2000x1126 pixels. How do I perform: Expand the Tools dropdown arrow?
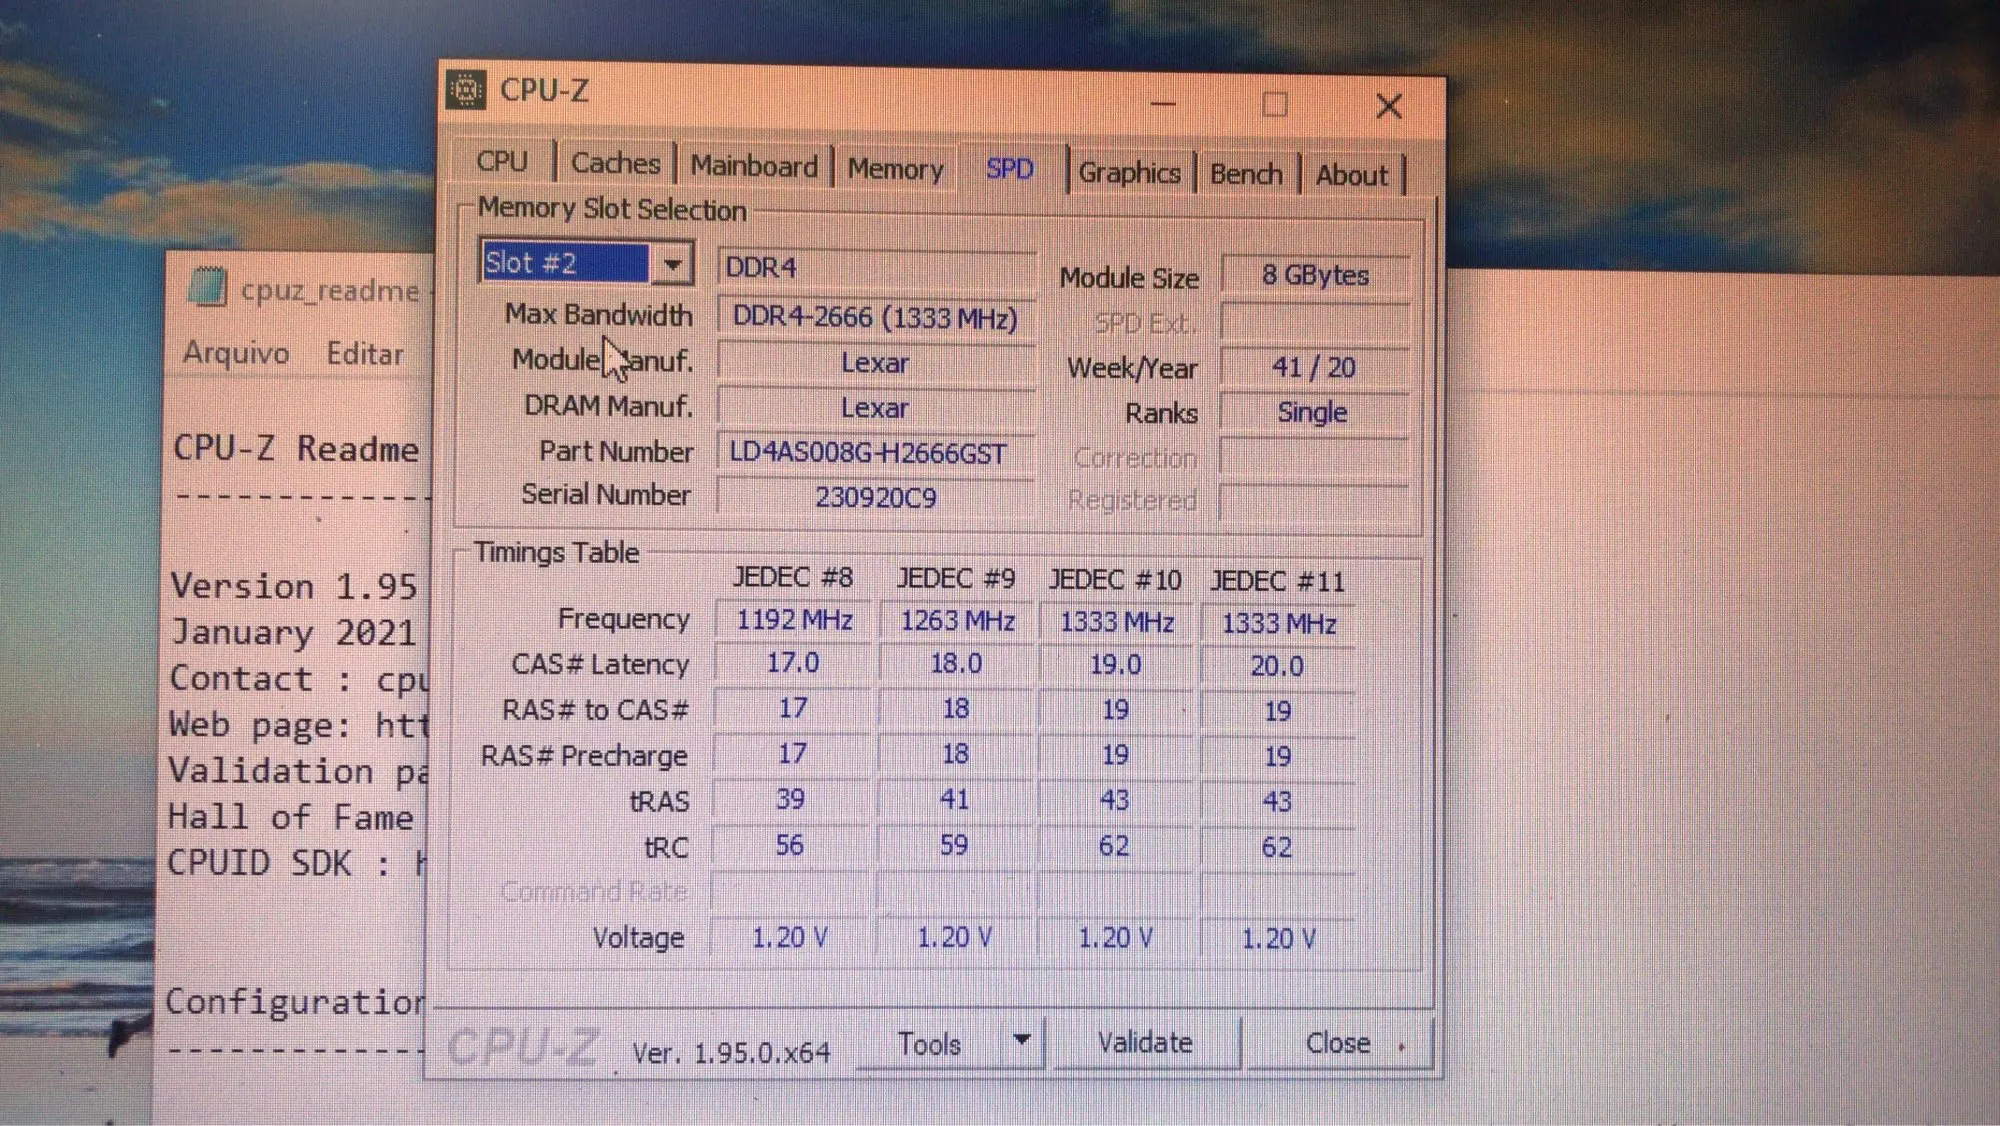[x=1022, y=1040]
